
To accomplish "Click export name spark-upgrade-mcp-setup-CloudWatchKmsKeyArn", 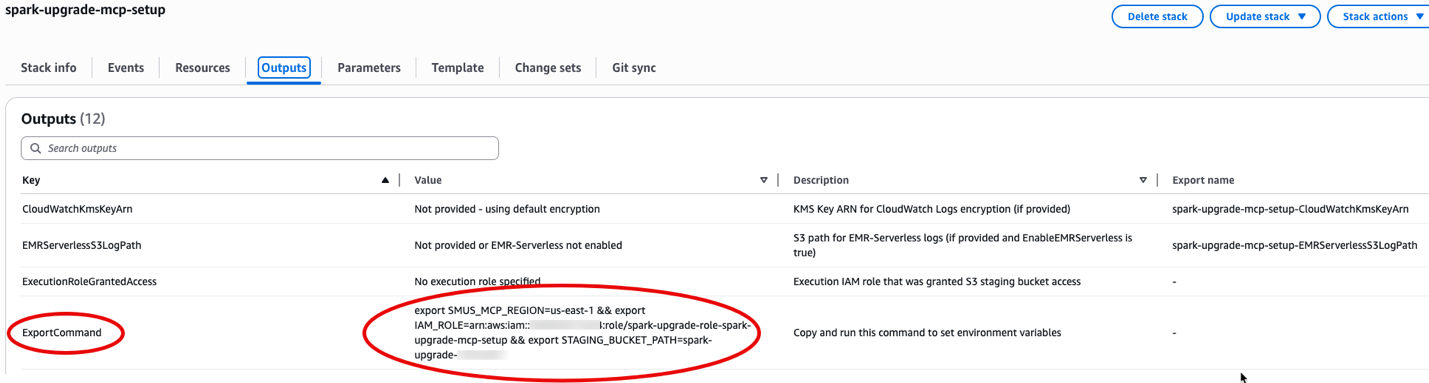I will (x=1290, y=209).
